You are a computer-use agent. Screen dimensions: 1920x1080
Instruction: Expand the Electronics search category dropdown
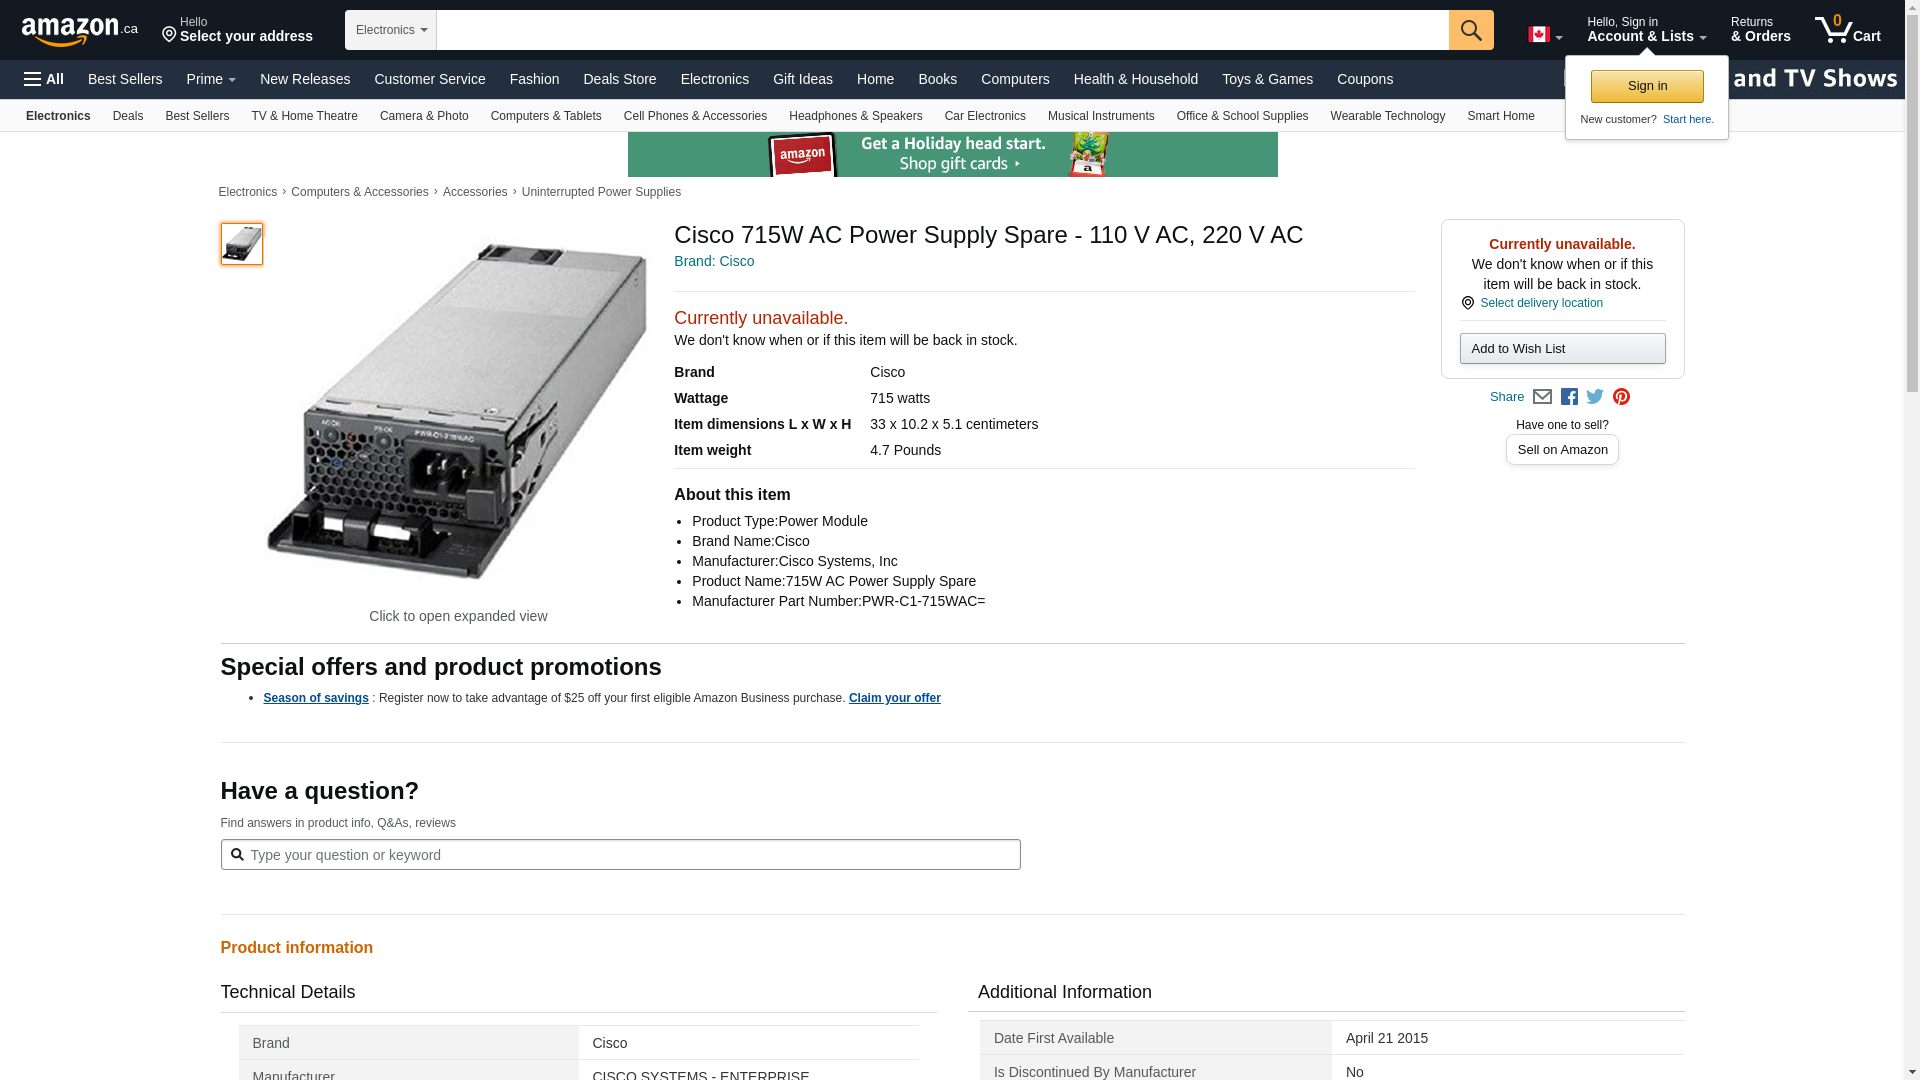pos(390,30)
